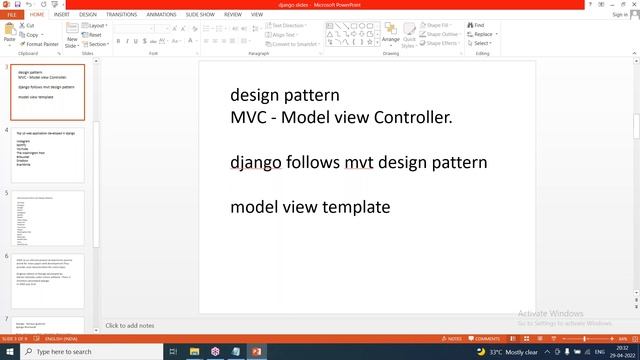Collapse the ribbon with the arrow

pyautogui.click(x=634, y=53)
